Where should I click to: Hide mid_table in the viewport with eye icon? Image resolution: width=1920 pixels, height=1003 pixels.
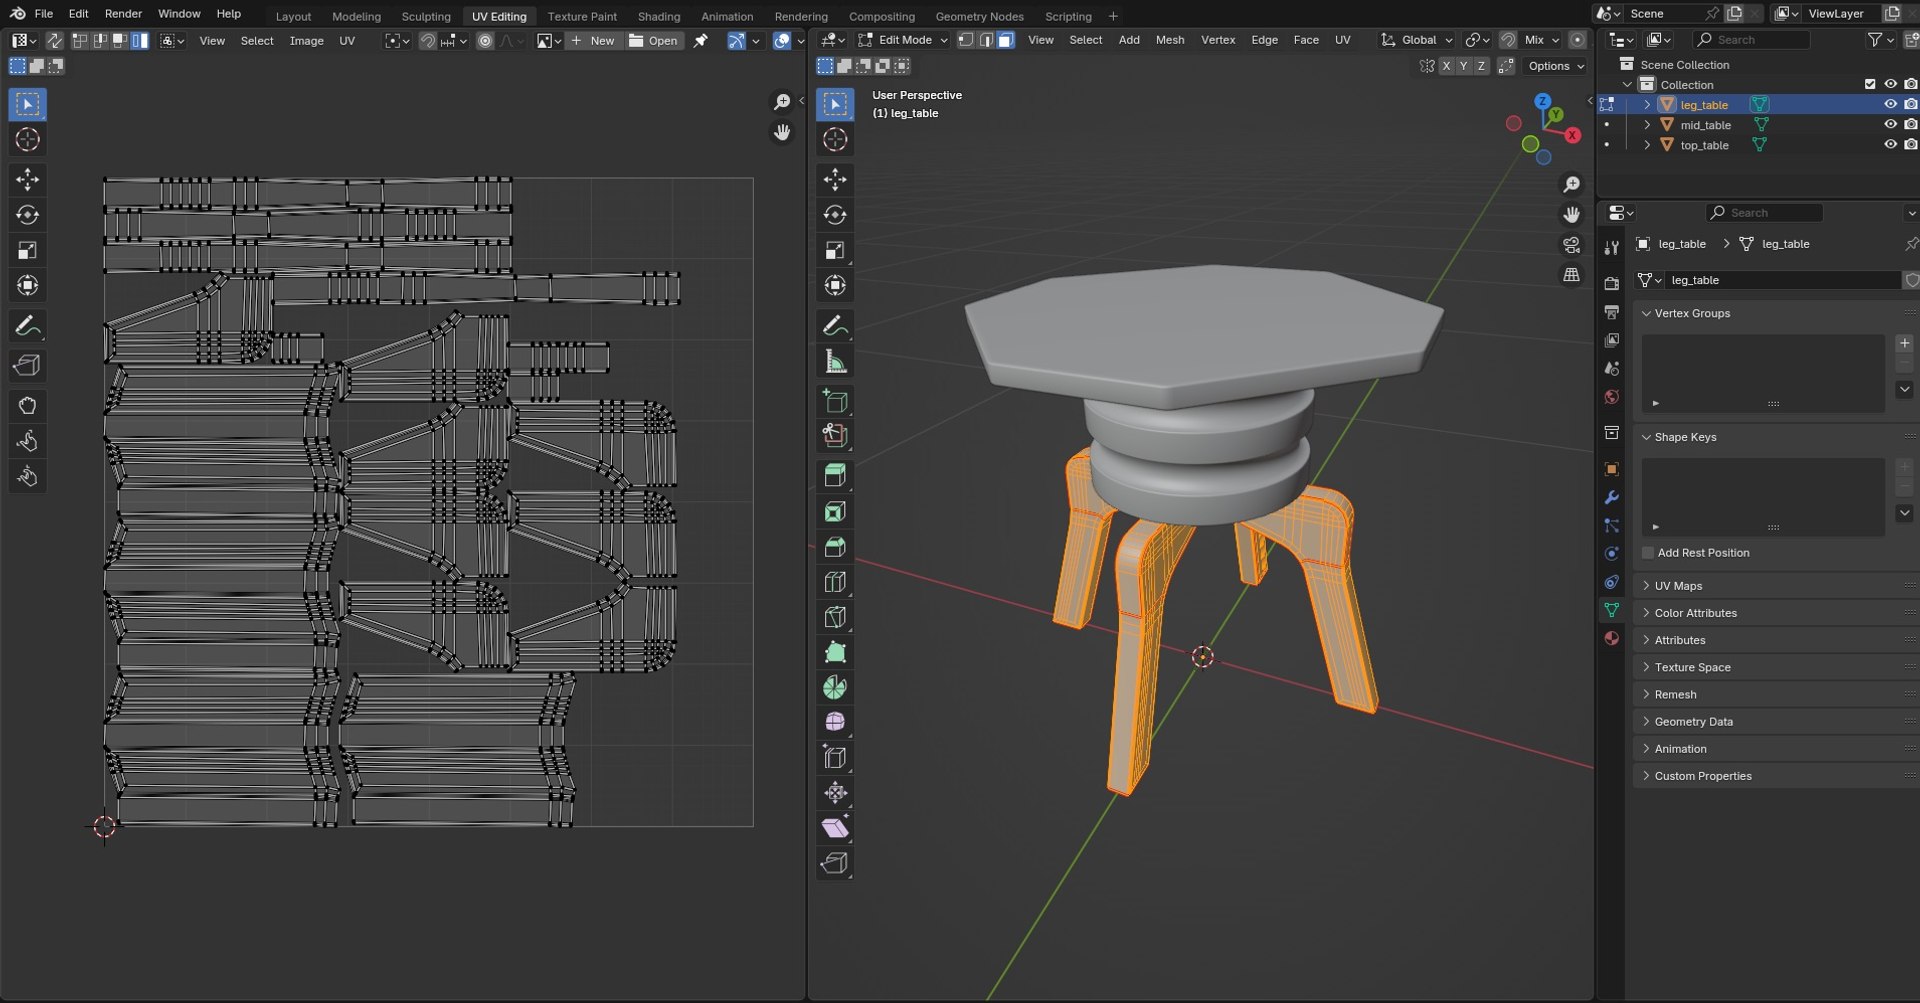(x=1890, y=125)
